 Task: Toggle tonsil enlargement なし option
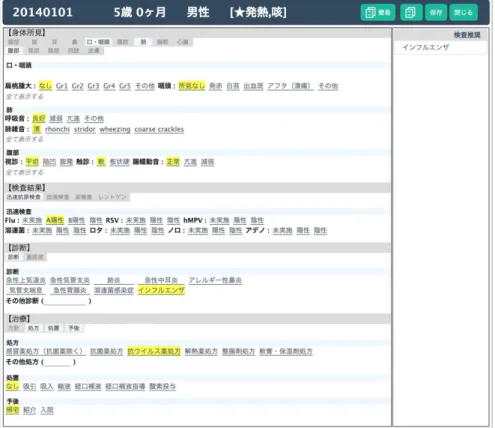pyautogui.click(x=45, y=86)
